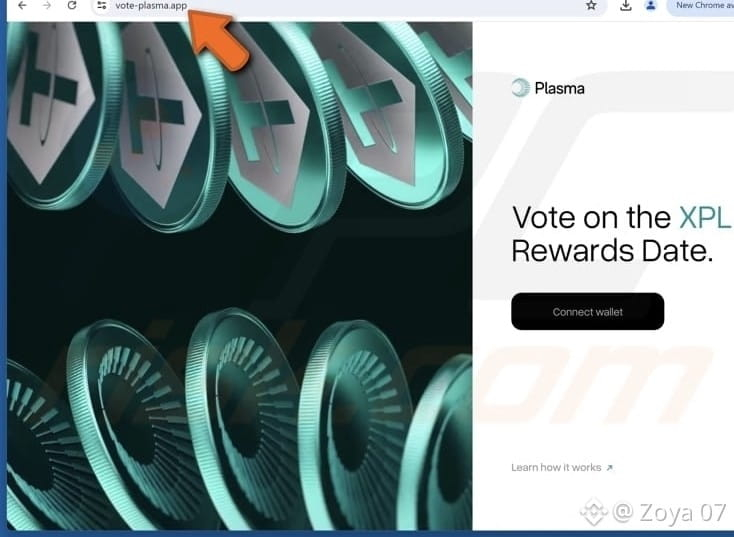Click the teal XPL word in the headline
The width and height of the screenshot is (734, 537).
(x=705, y=218)
